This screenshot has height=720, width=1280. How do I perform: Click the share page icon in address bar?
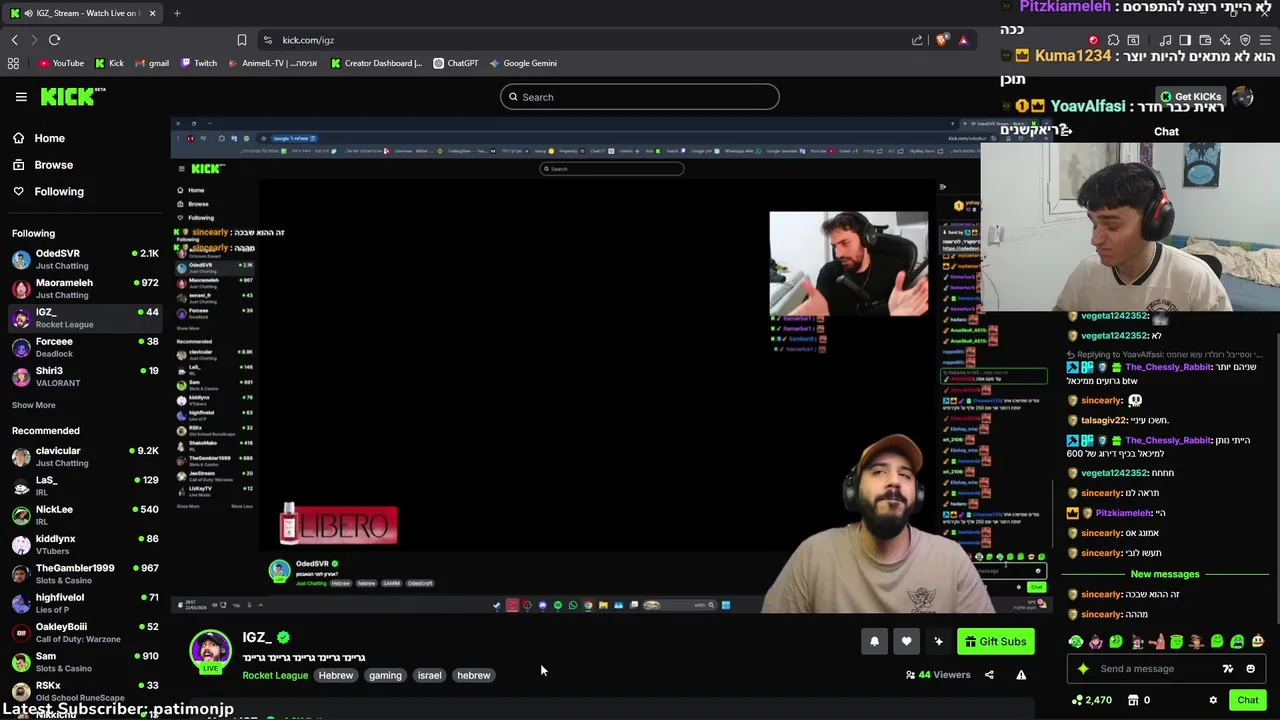[917, 40]
